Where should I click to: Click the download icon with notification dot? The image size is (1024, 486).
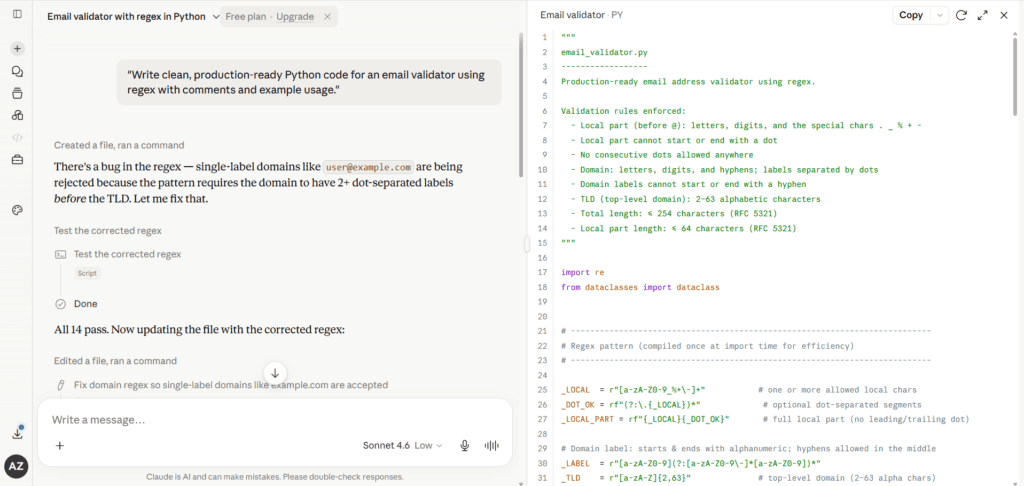coord(18,433)
